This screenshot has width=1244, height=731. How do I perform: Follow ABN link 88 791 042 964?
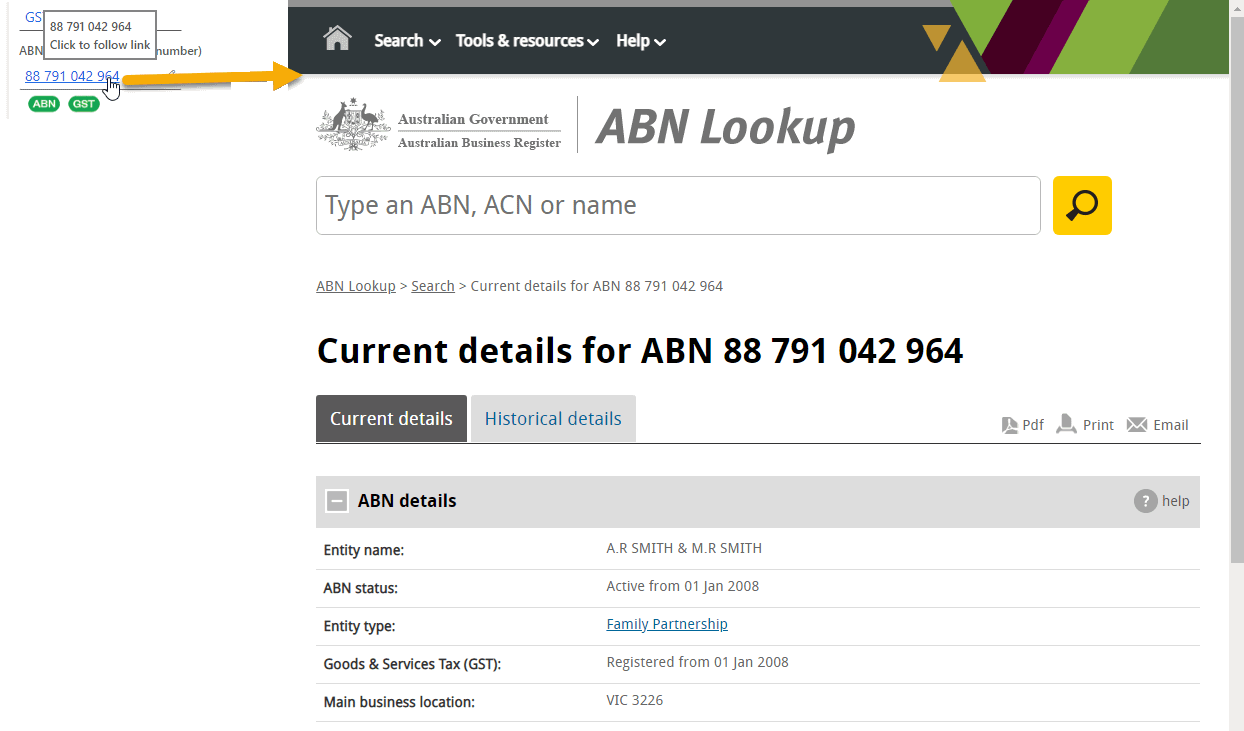point(72,76)
